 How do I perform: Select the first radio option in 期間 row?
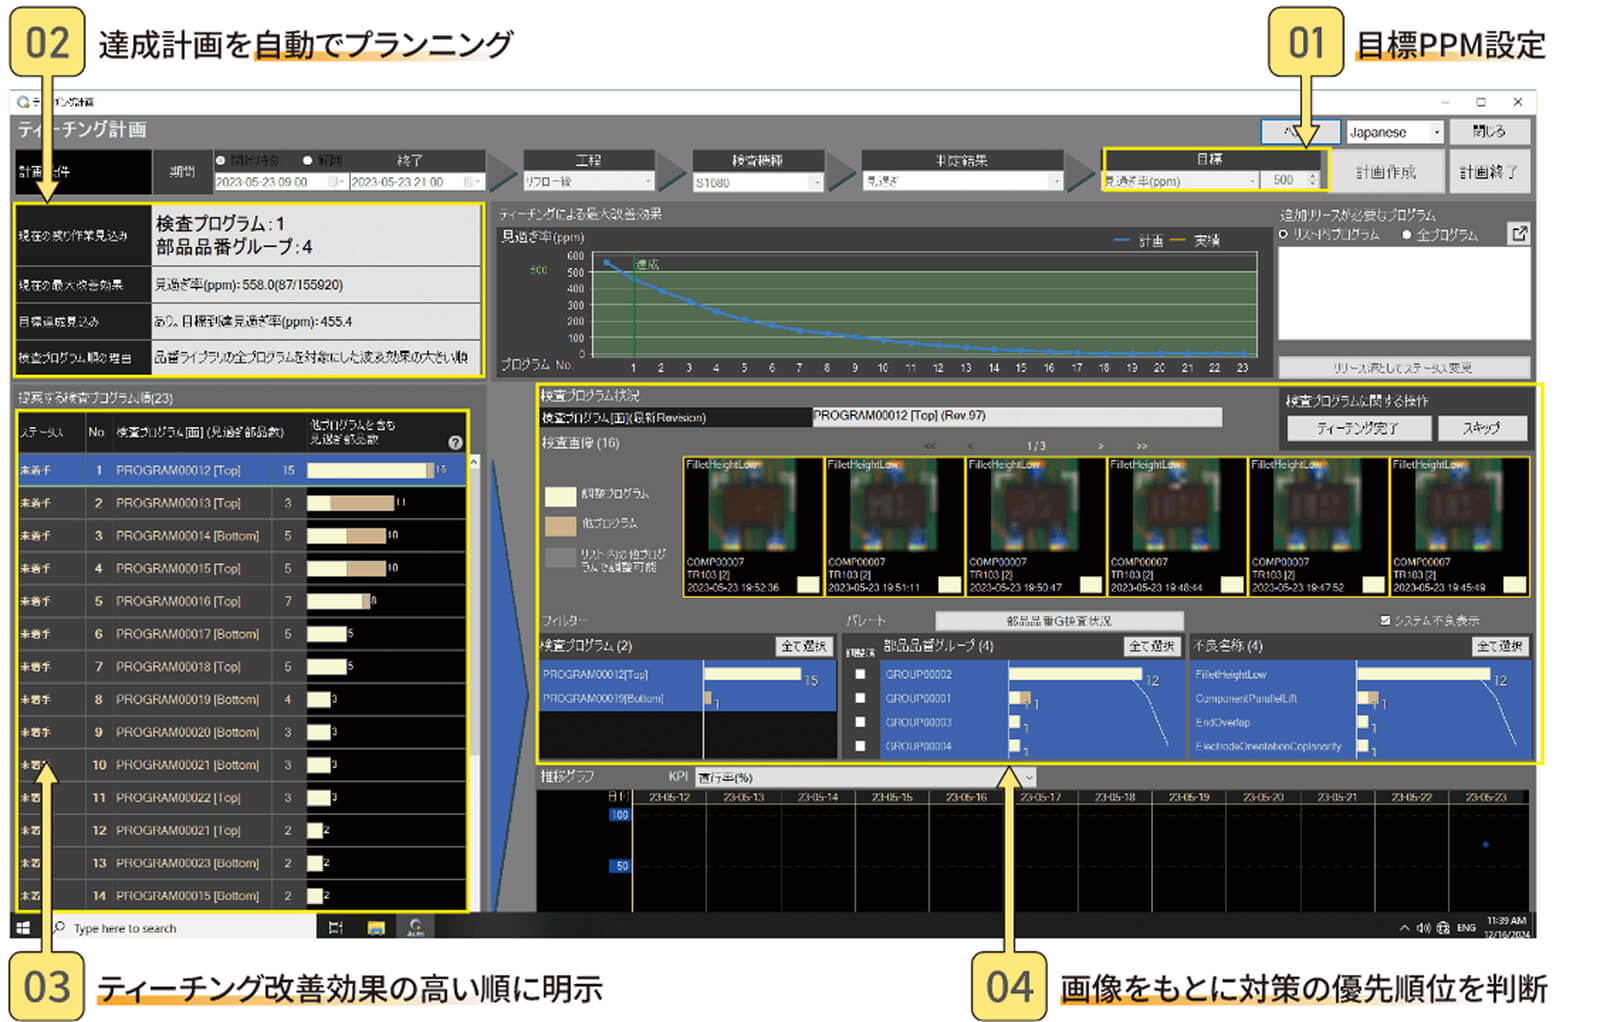(x=221, y=160)
